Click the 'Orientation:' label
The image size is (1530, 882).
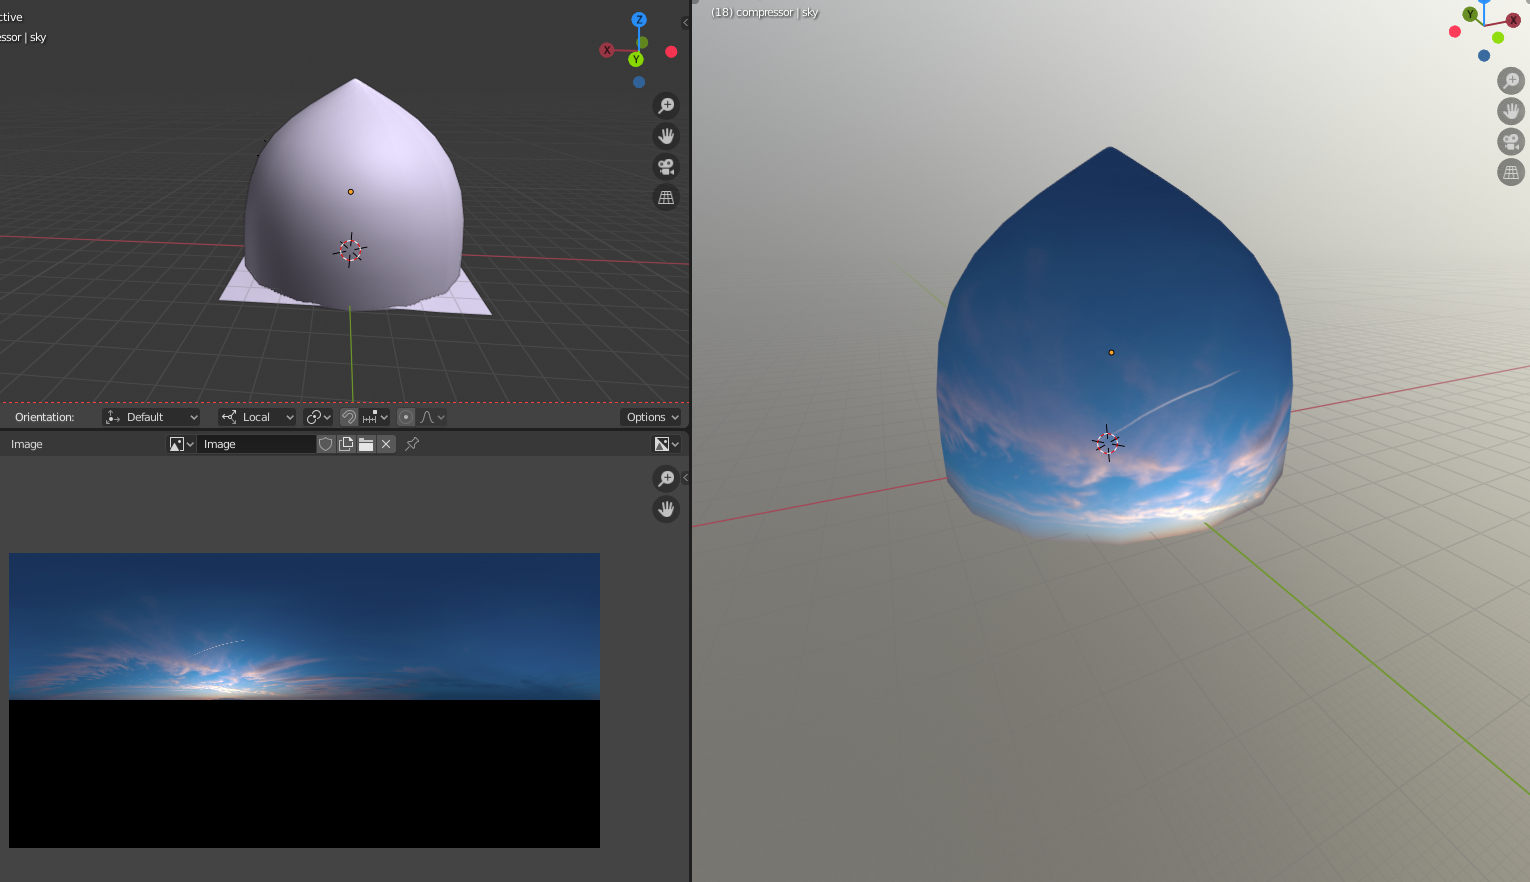point(45,417)
